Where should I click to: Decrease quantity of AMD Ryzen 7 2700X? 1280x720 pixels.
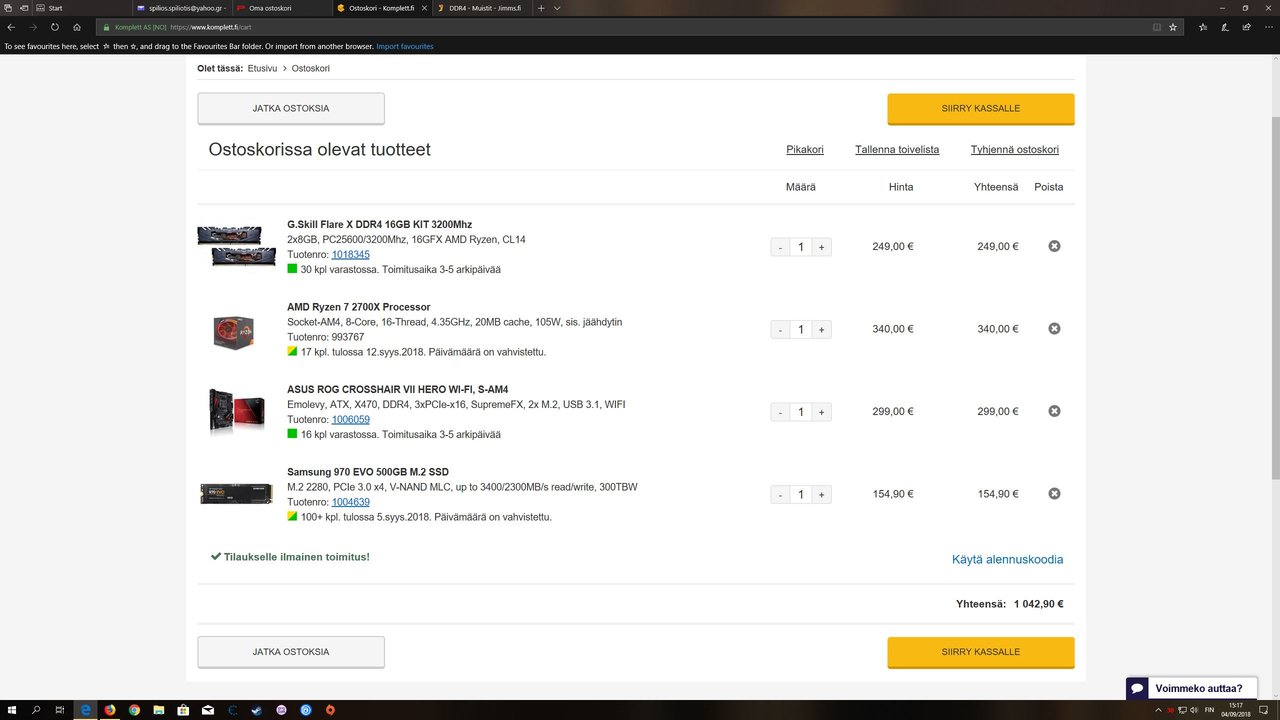tap(780, 330)
